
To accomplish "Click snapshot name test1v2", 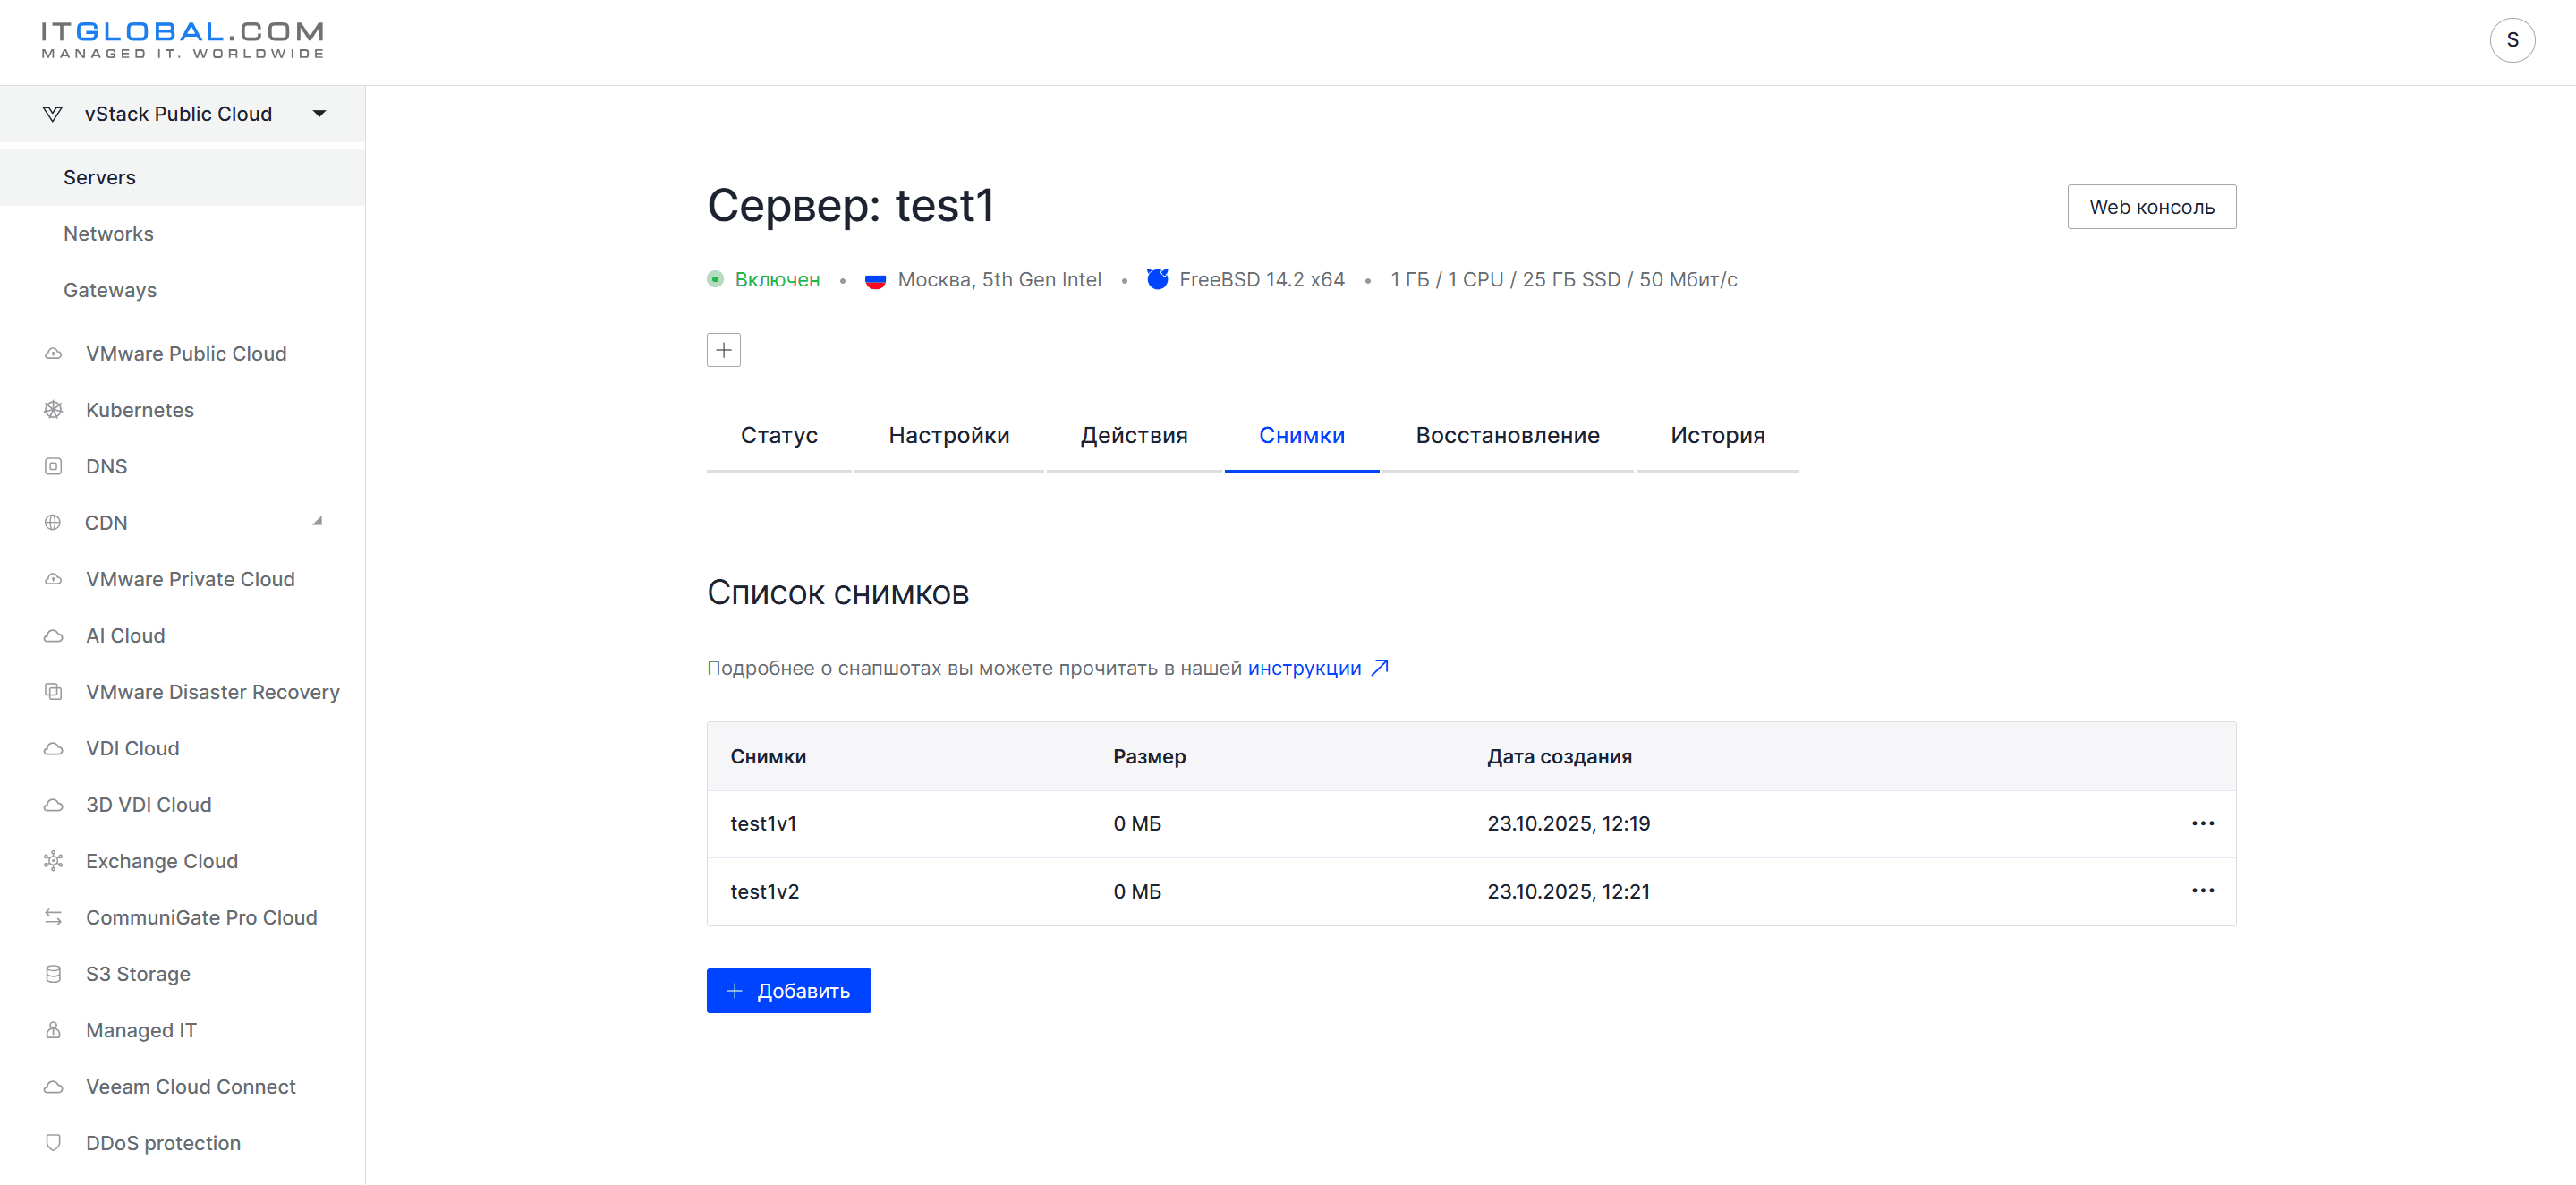I will tap(764, 891).
